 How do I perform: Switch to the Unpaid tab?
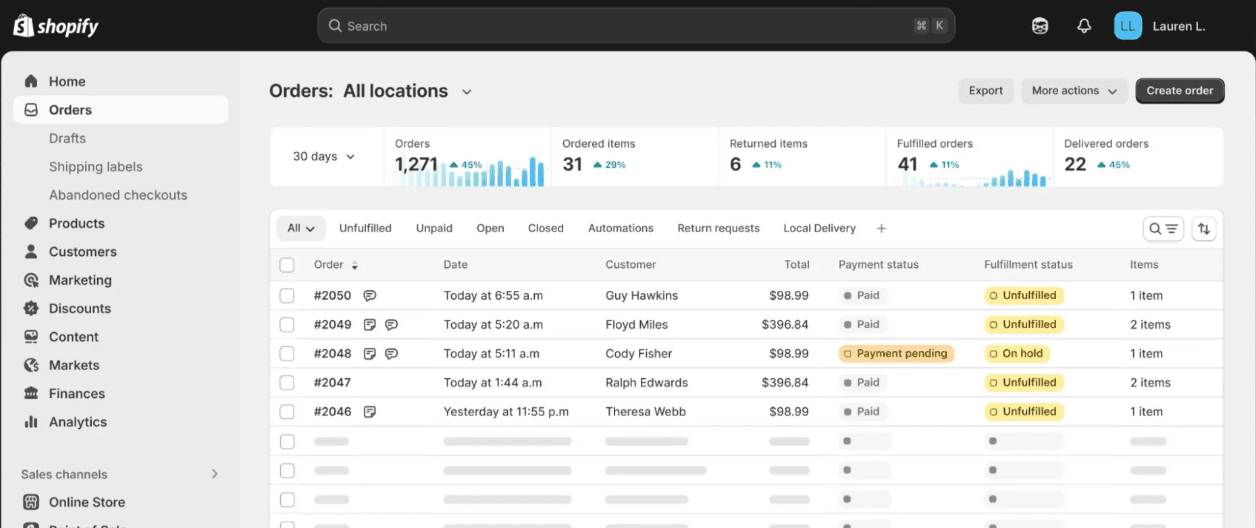click(434, 229)
